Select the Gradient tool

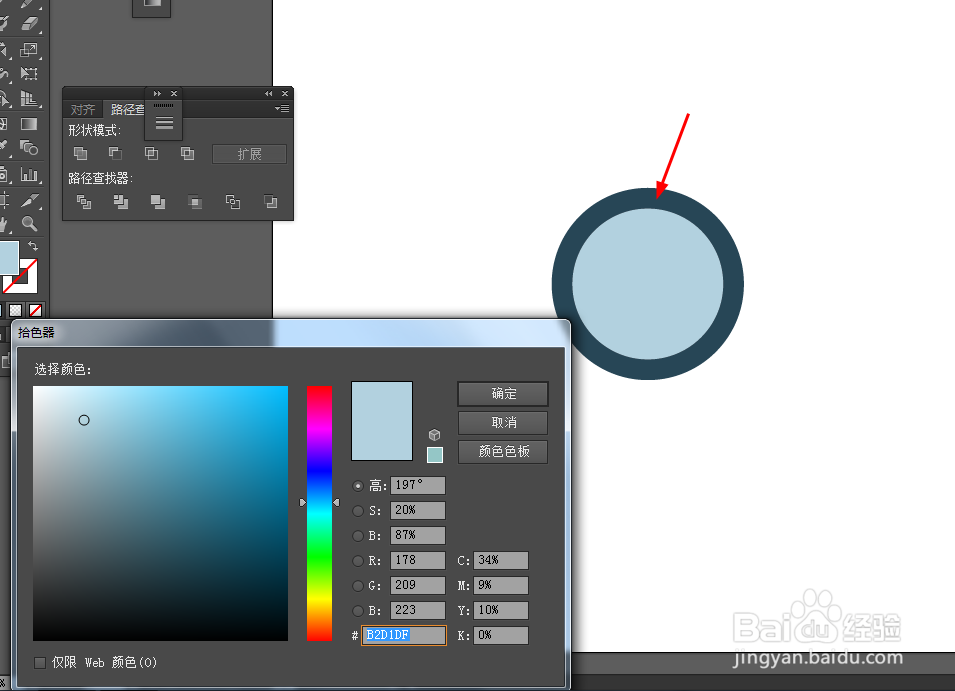pyautogui.click(x=29, y=124)
